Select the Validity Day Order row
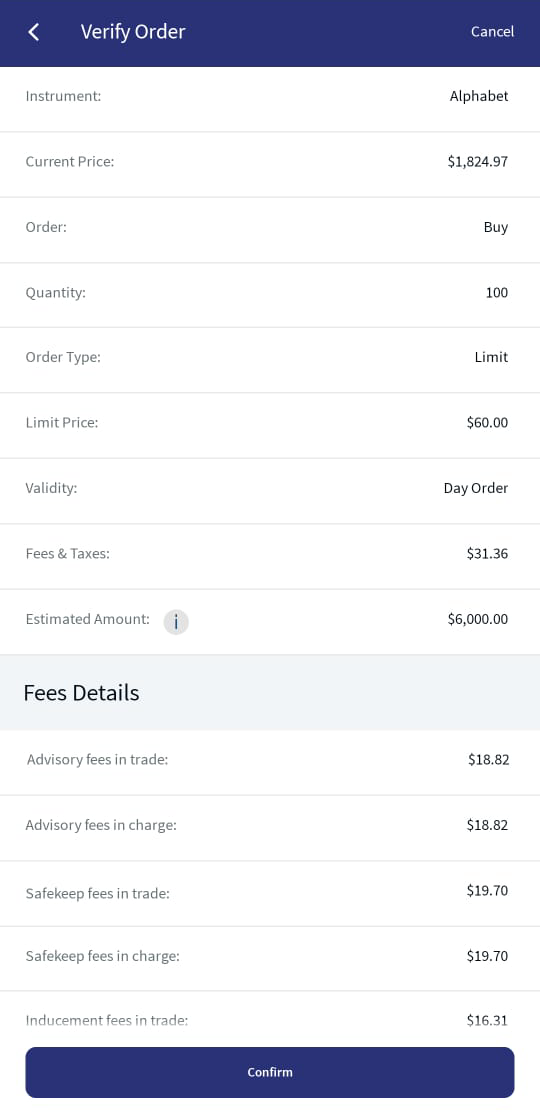This screenshot has width=540, height=1120. 270,491
